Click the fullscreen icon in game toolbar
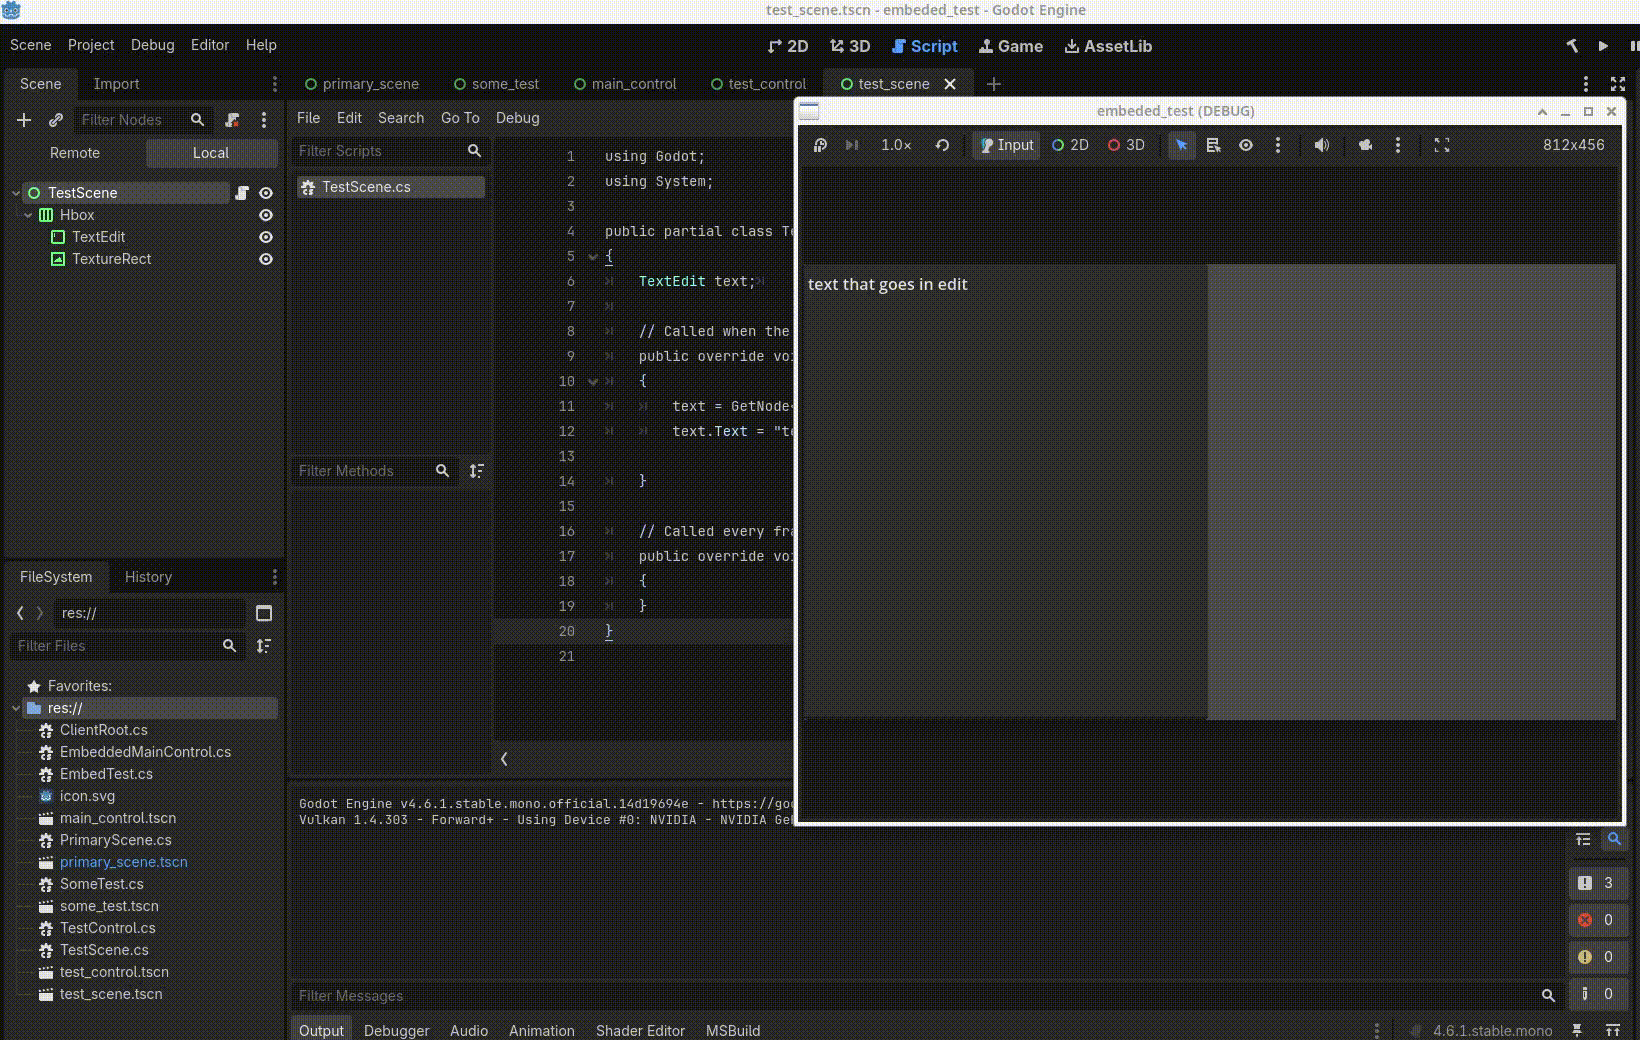This screenshot has width=1640, height=1040. coord(1441,145)
